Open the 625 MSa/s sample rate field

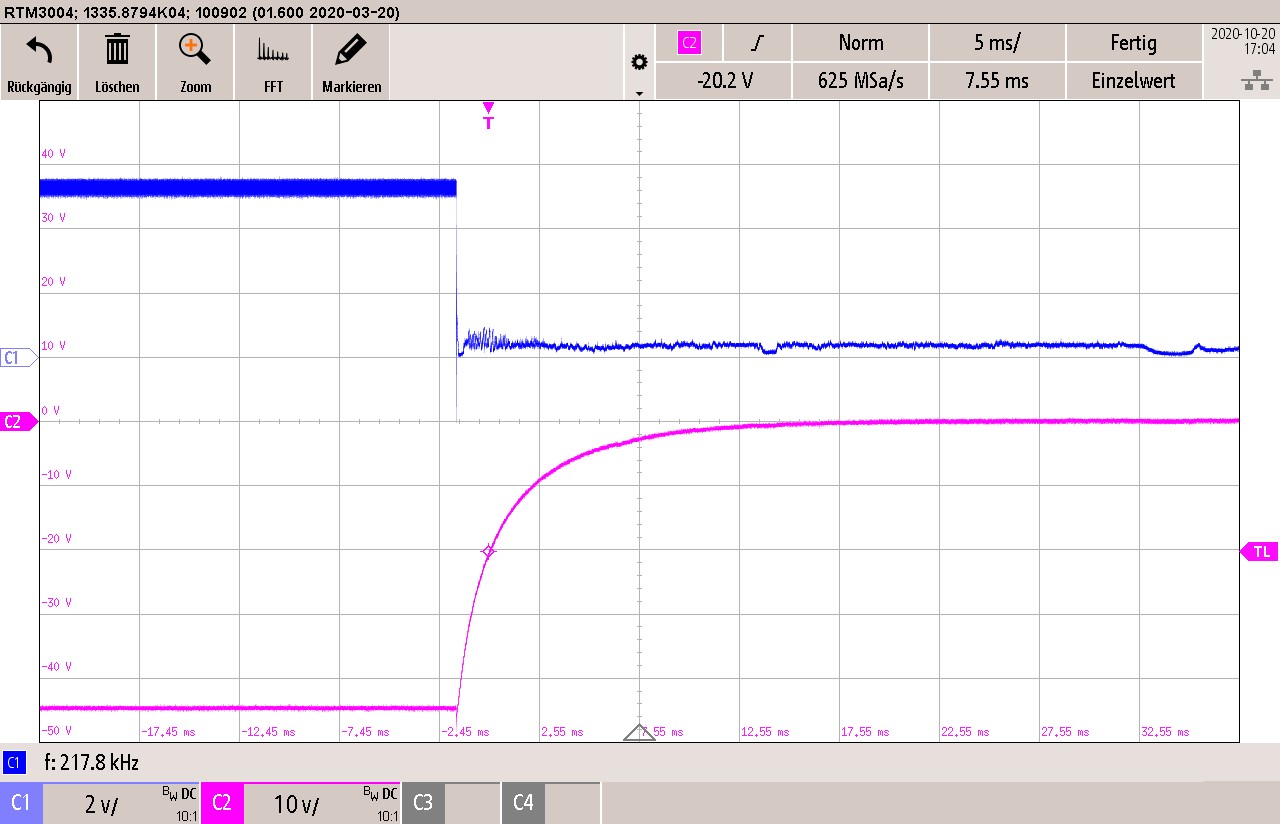coord(861,81)
